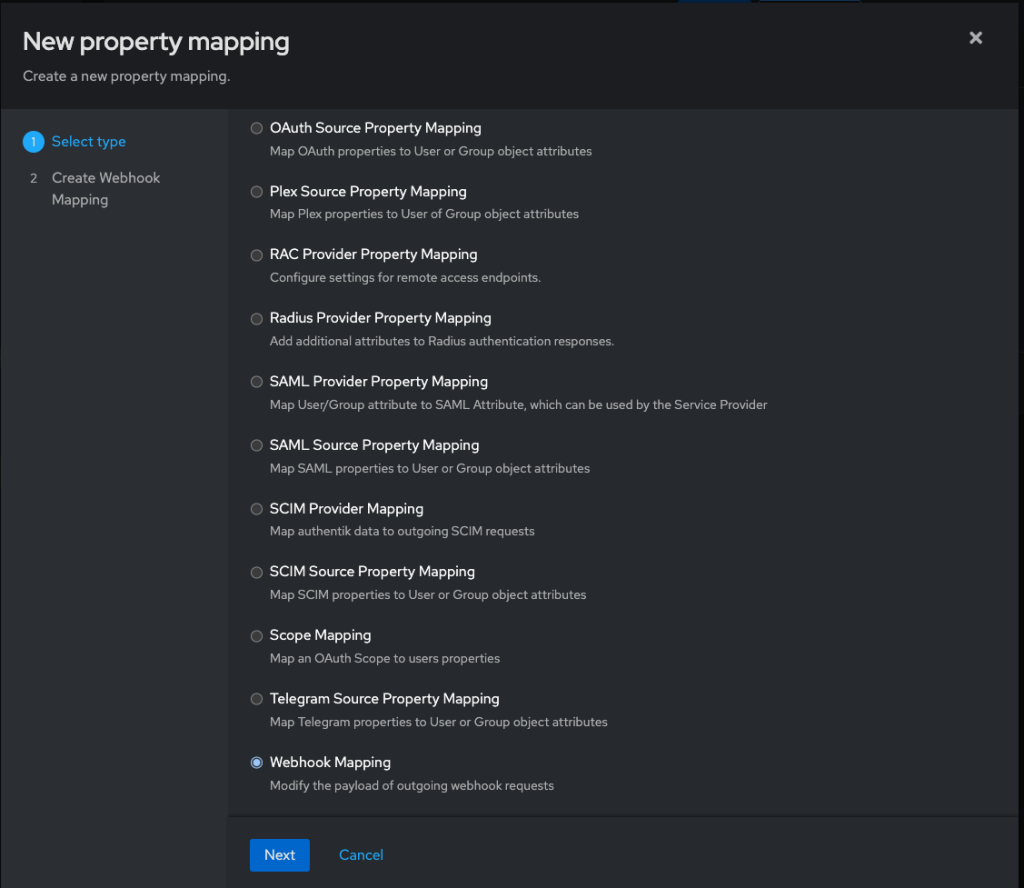Select SCIM Provider Mapping radio button
1024x888 pixels.
(257, 509)
